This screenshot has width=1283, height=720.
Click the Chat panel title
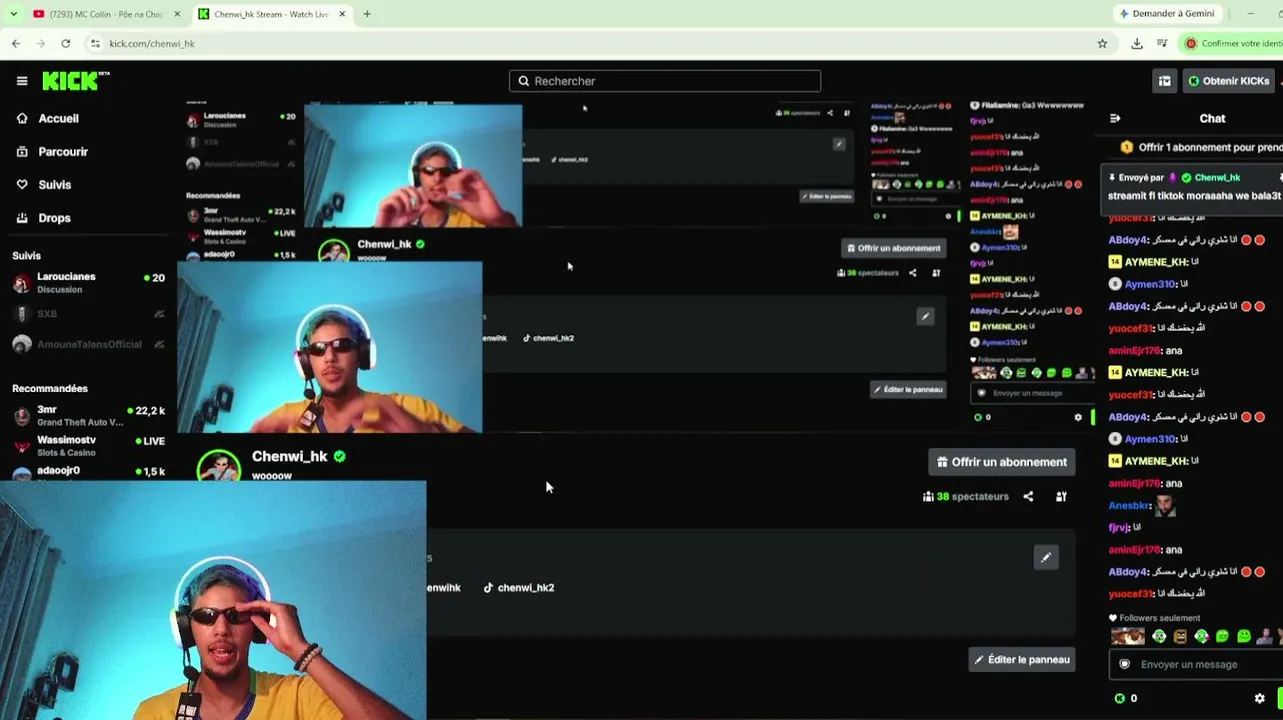pos(1212,118)
